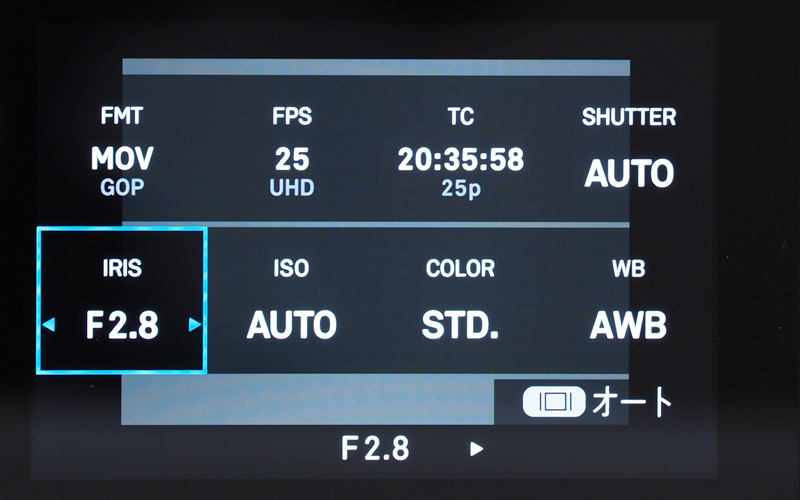Open the COLOR STD. setting
Image resolution: width=800 pixels, height=500 pixels.
coord(461,301)
